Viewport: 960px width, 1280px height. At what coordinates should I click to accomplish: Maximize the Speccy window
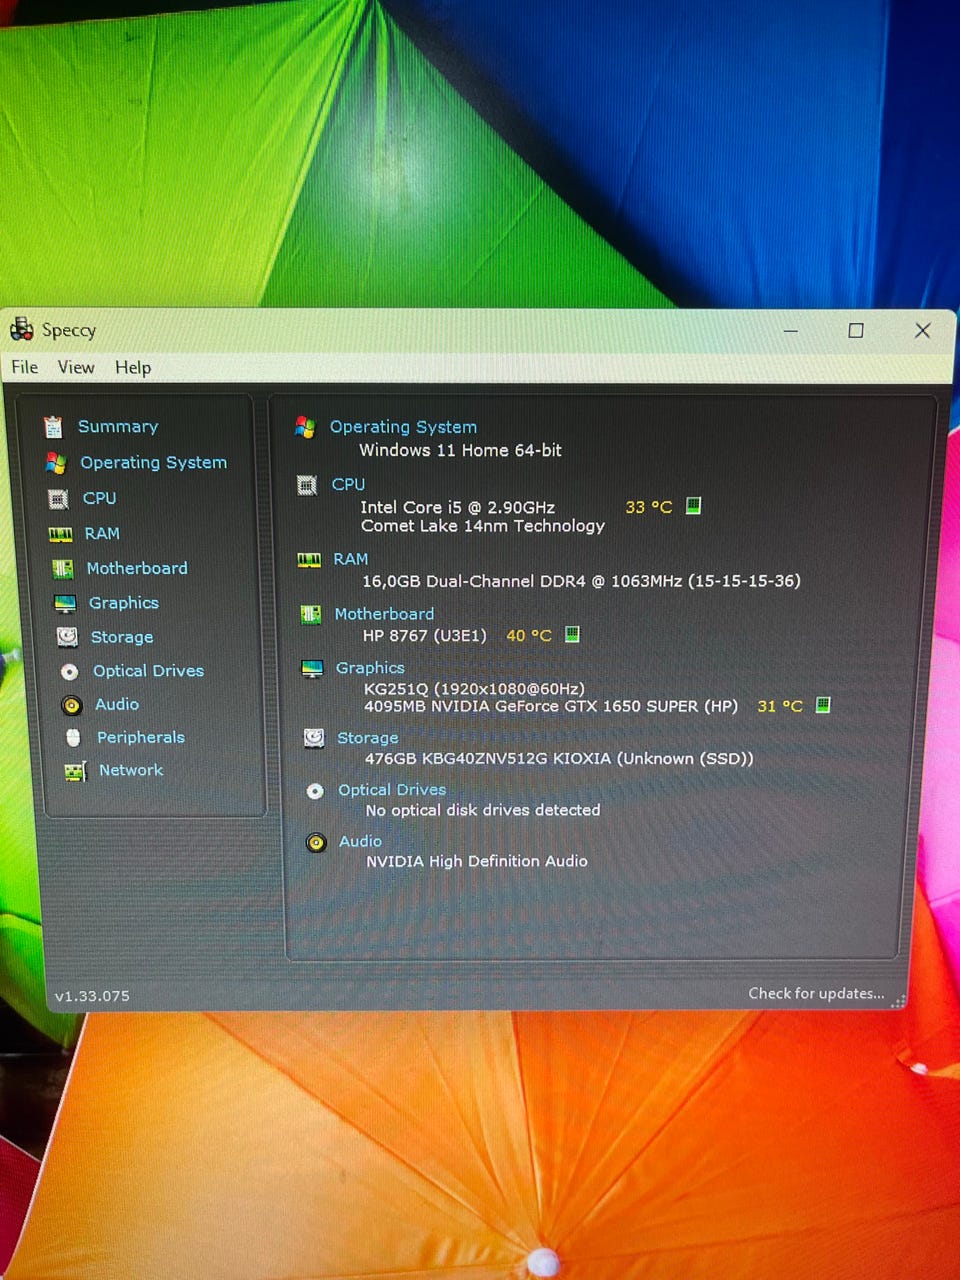tap(856, 330)
